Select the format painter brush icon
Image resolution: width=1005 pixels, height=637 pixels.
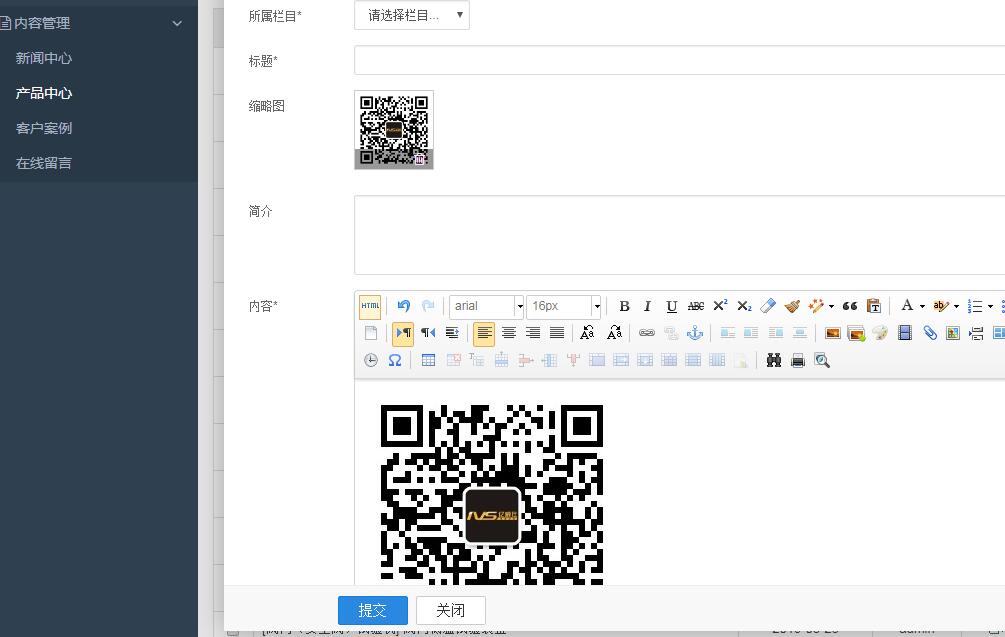(792, 306)
